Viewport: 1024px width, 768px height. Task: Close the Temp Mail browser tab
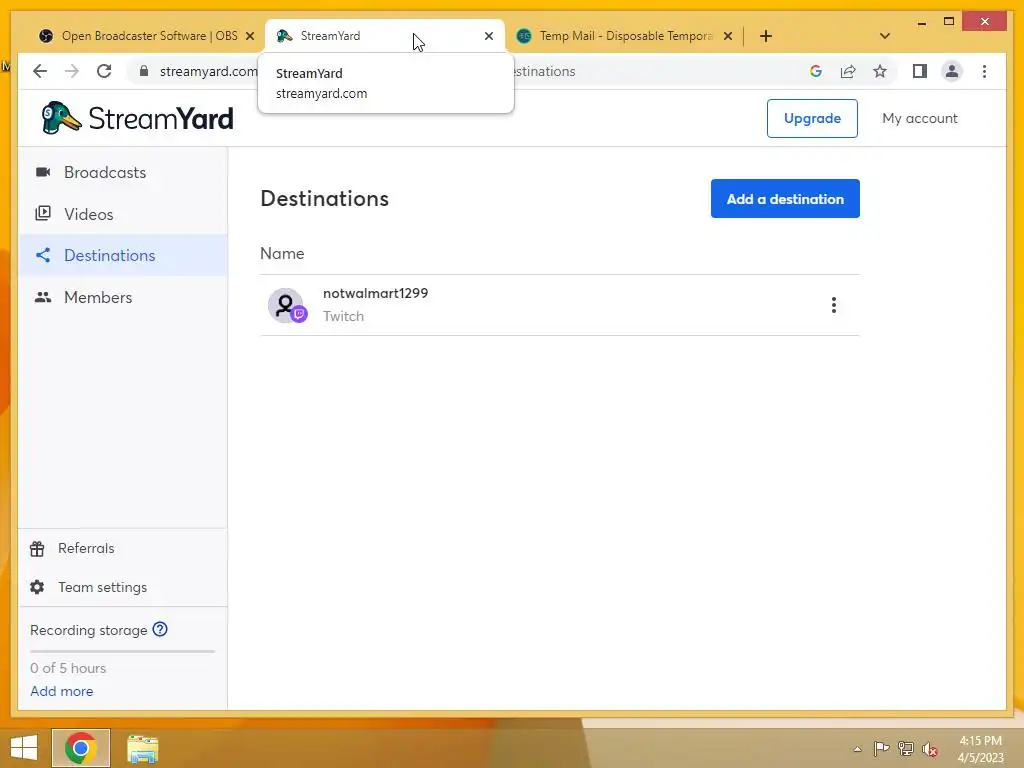coord(728,36)
